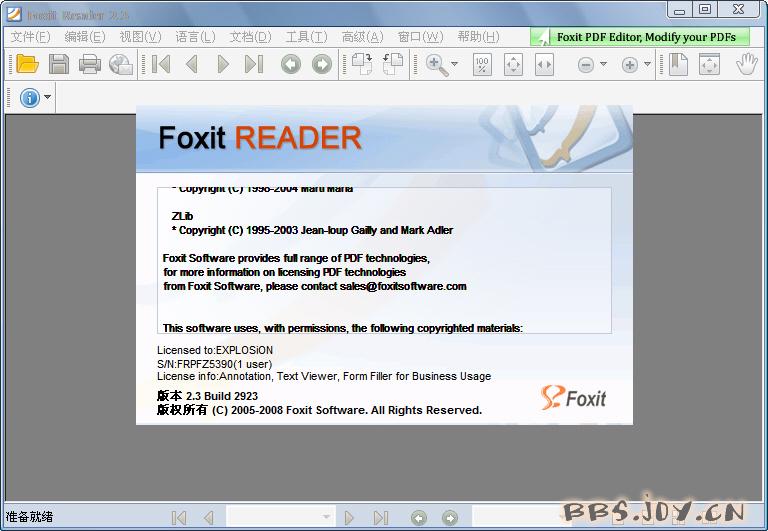The width and height of the screenshot is (768, 531).
Task: Open the 文件(F) menu
Action: tap(30, 37)
